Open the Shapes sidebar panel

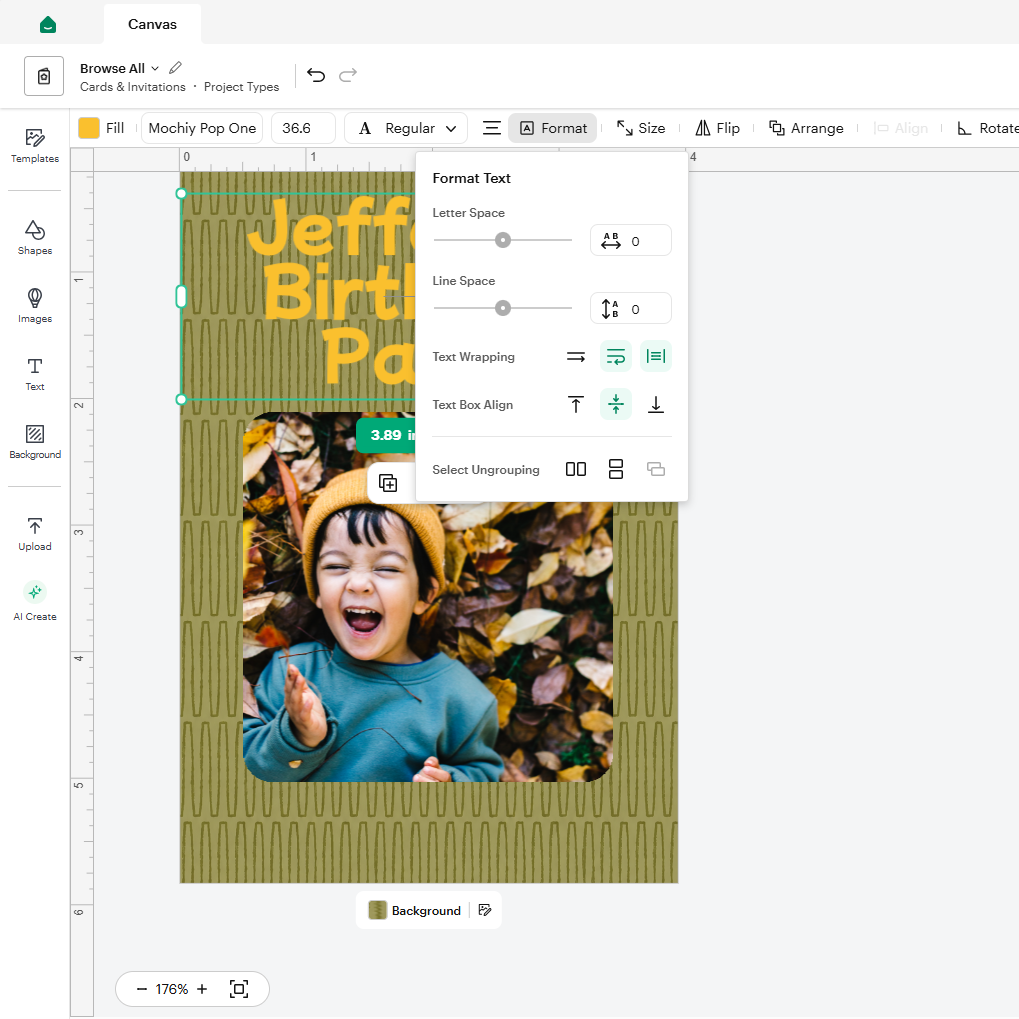coord(35,238)
